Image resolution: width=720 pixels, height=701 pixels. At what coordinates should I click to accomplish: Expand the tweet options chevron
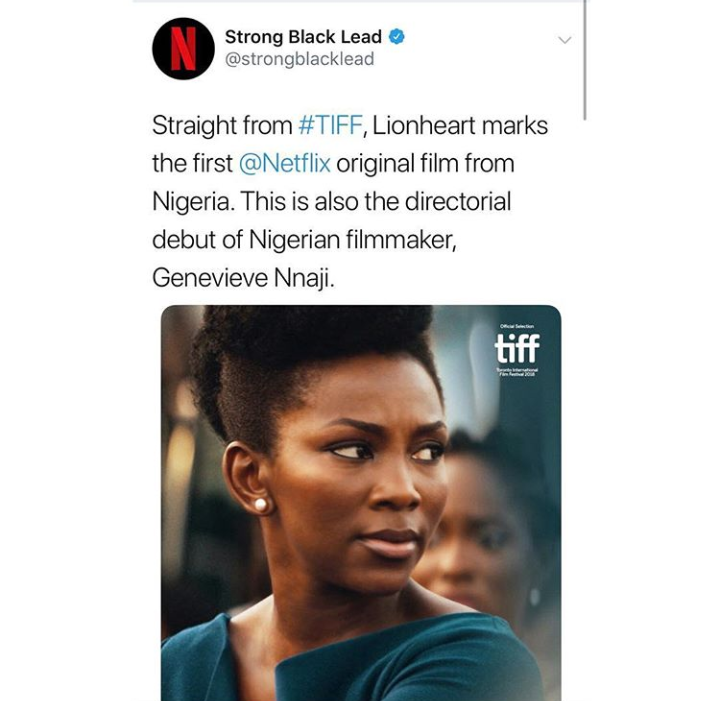point(564,40)
